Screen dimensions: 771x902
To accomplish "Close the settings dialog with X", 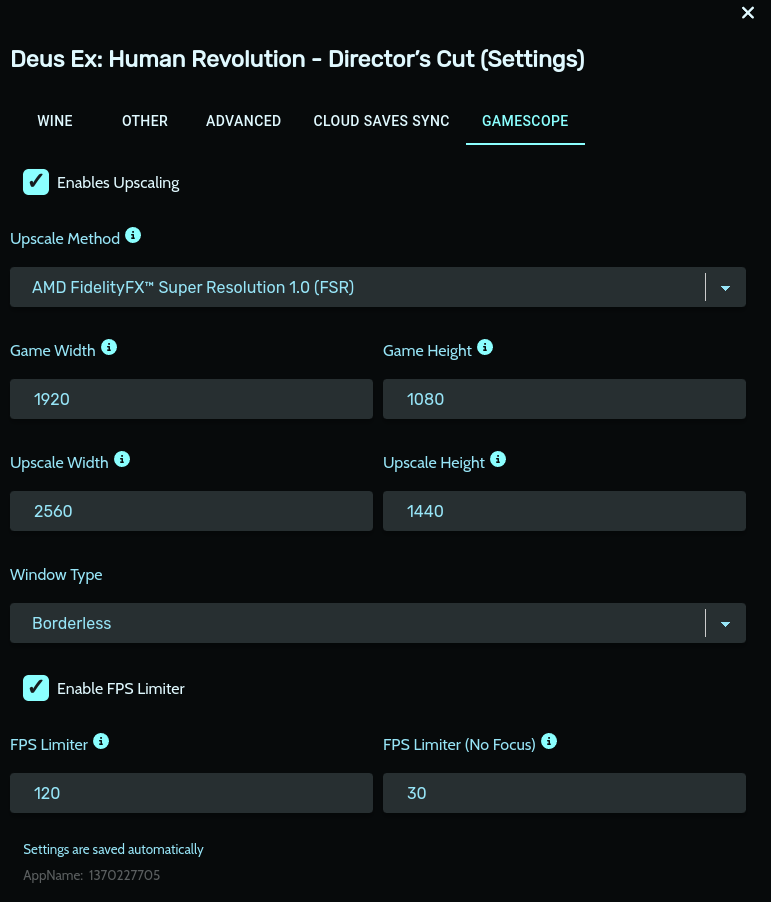I will pyautogui.click(x=747, y=13).
